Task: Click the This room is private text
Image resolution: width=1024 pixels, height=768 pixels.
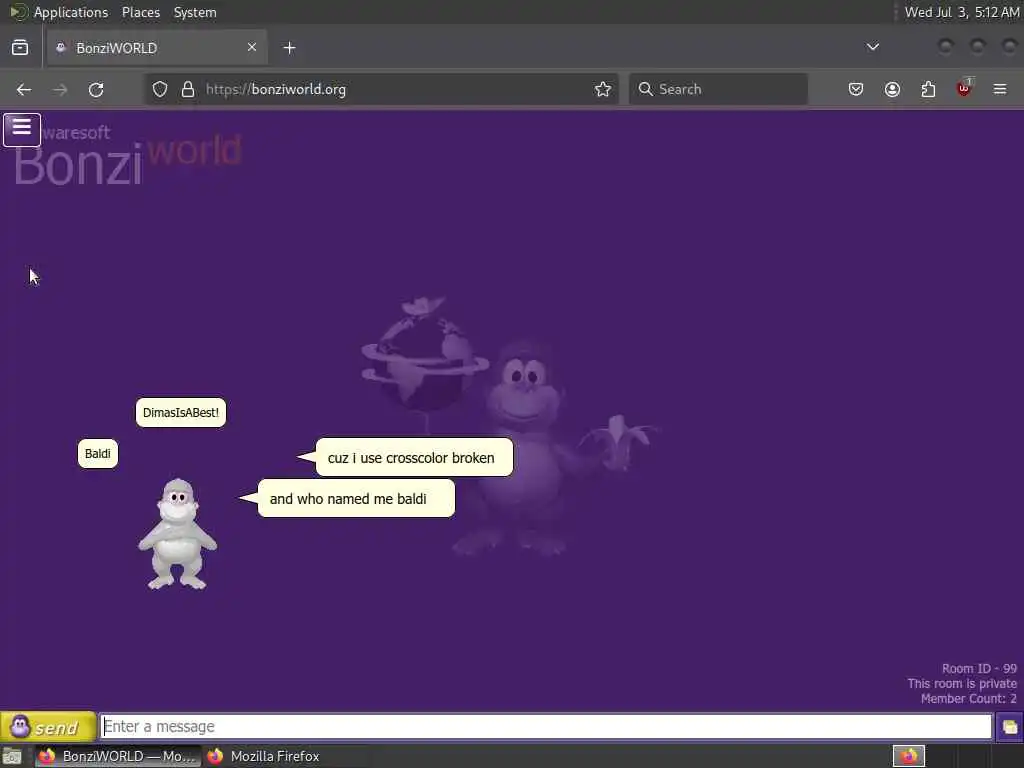Action: pyautogui.click(x=962, y=684)
